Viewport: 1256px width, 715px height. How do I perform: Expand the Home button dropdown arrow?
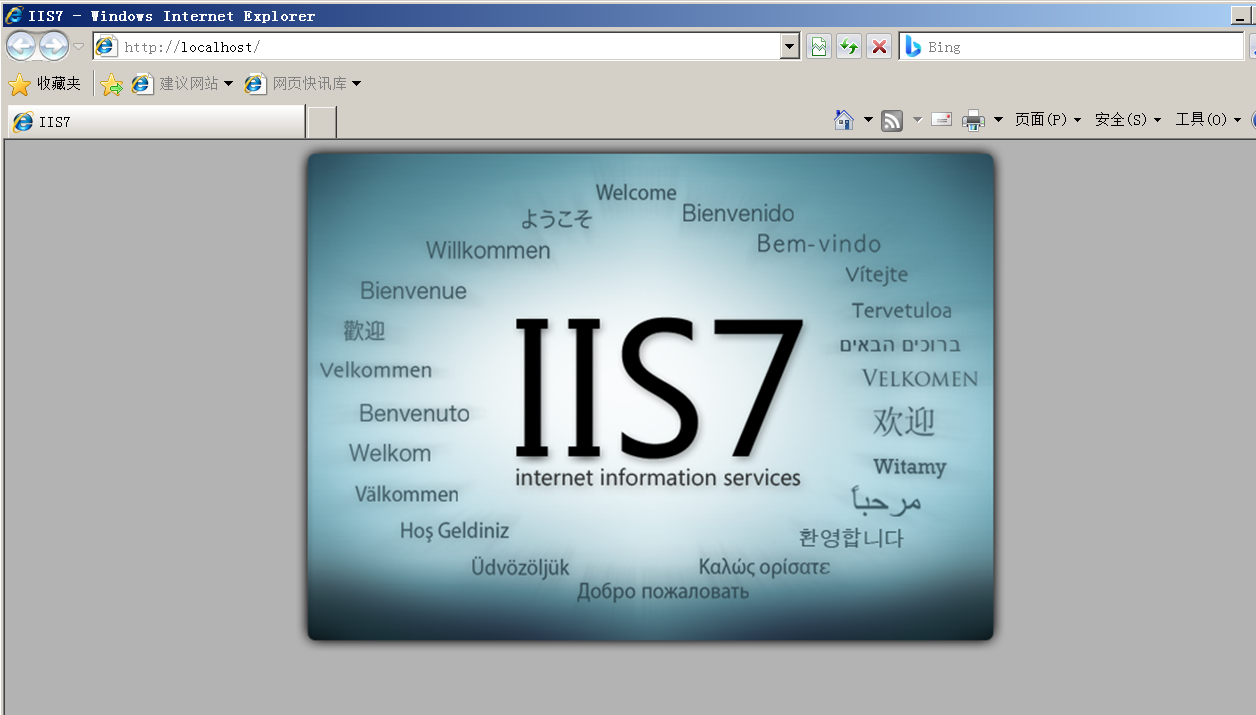pos(868,120)
